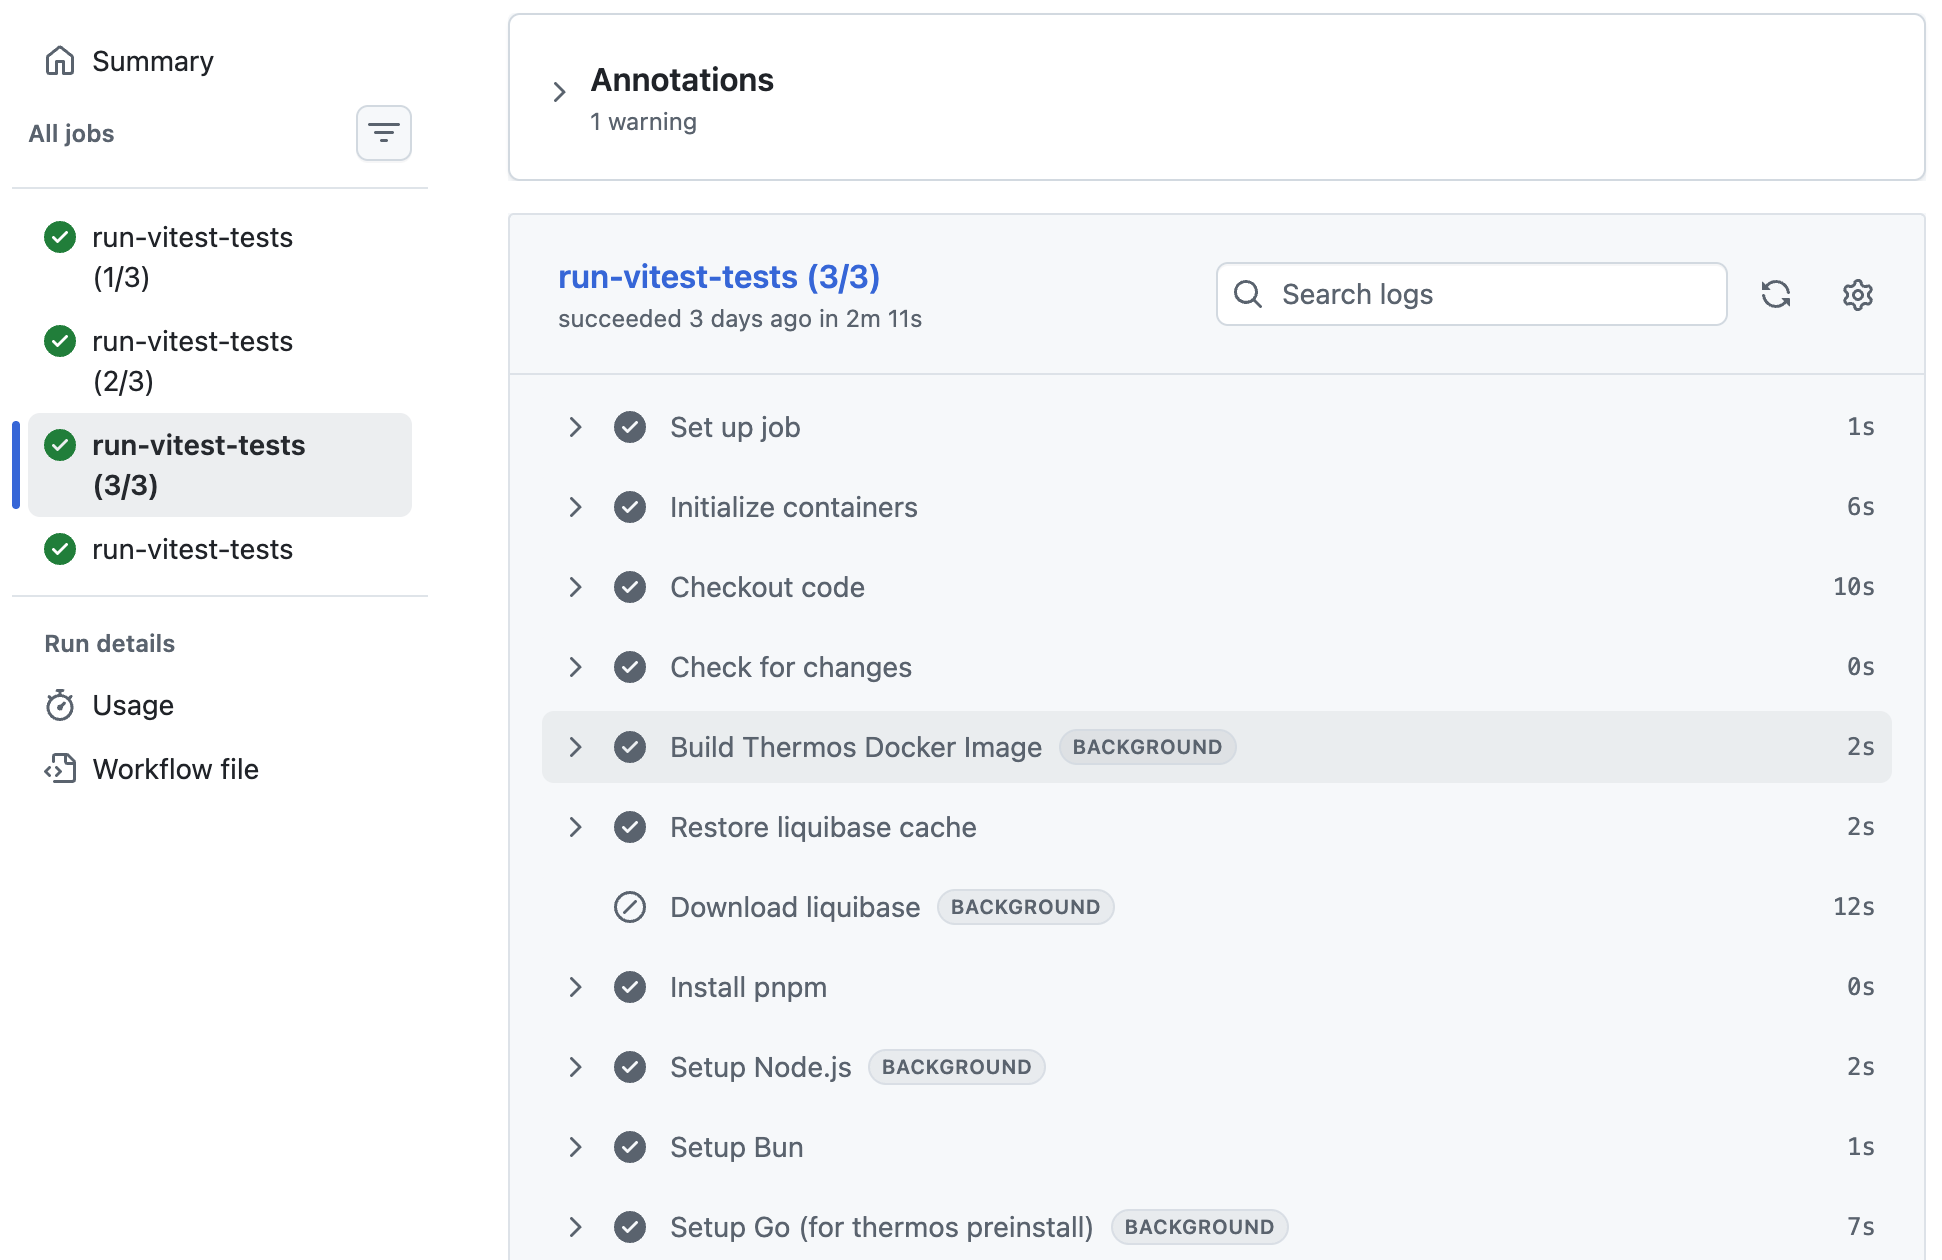Click the run-vitest-tests (3/3) heading link
Viewport: 1942px width, 1260px height.
click(x=719, y=276)
